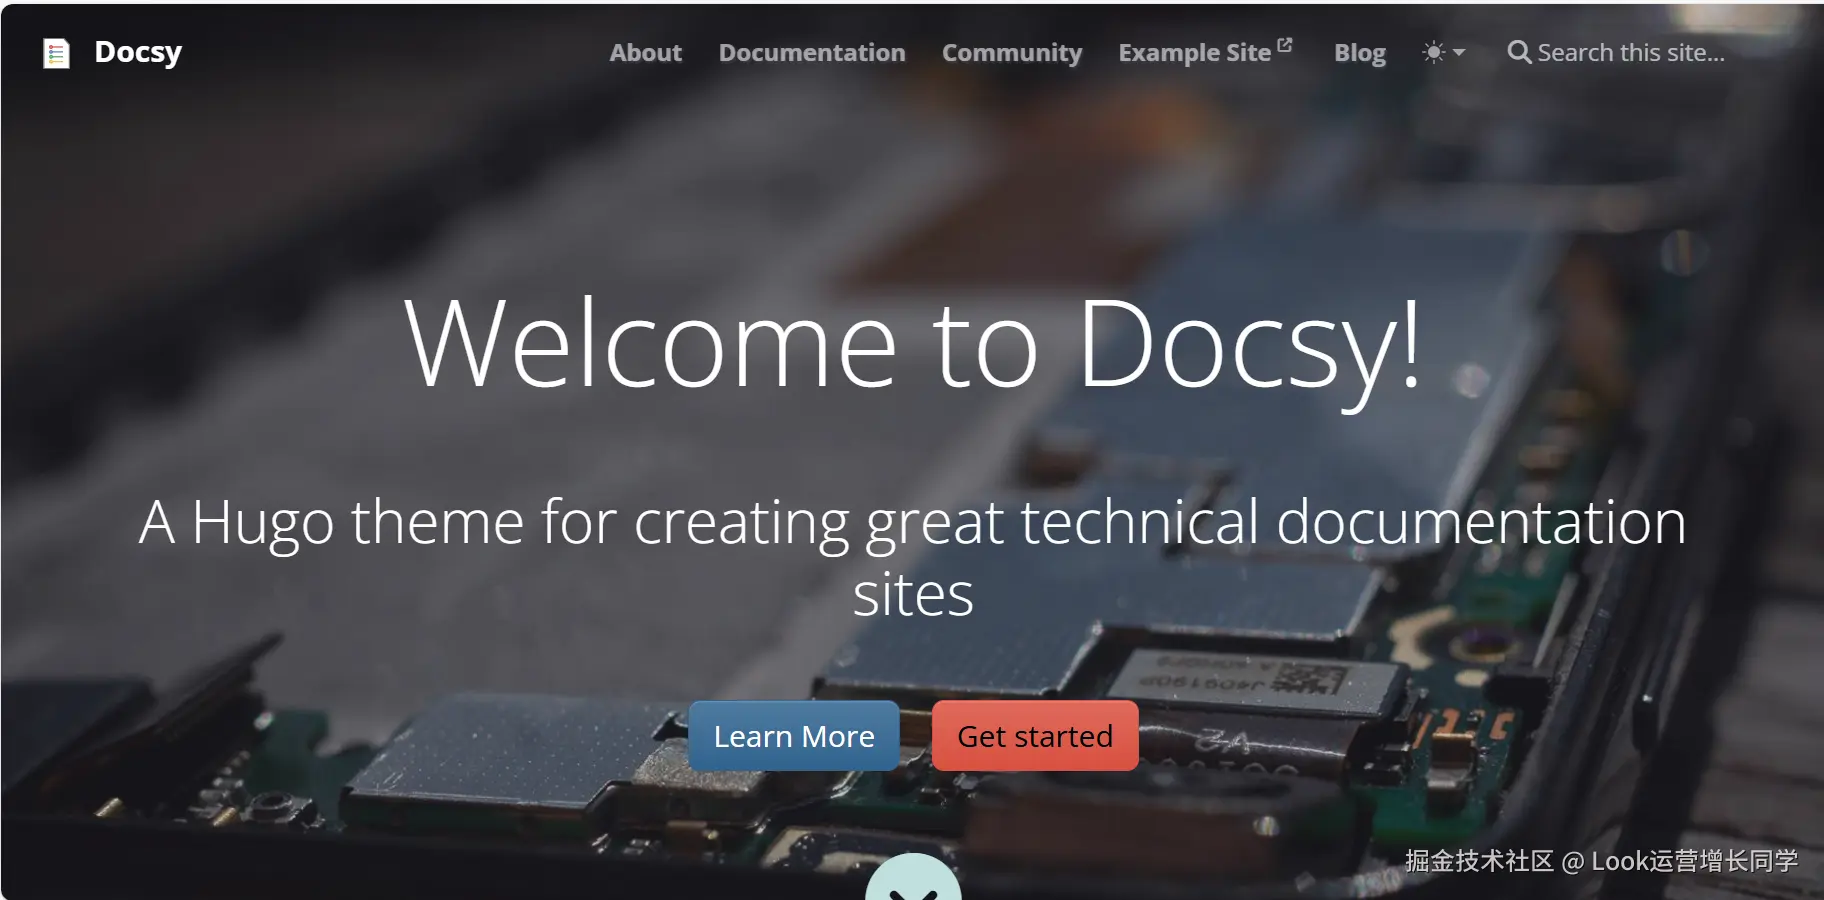Visit the Example Site link
Screen dimensions: 1824x900
click(1206, 52)
